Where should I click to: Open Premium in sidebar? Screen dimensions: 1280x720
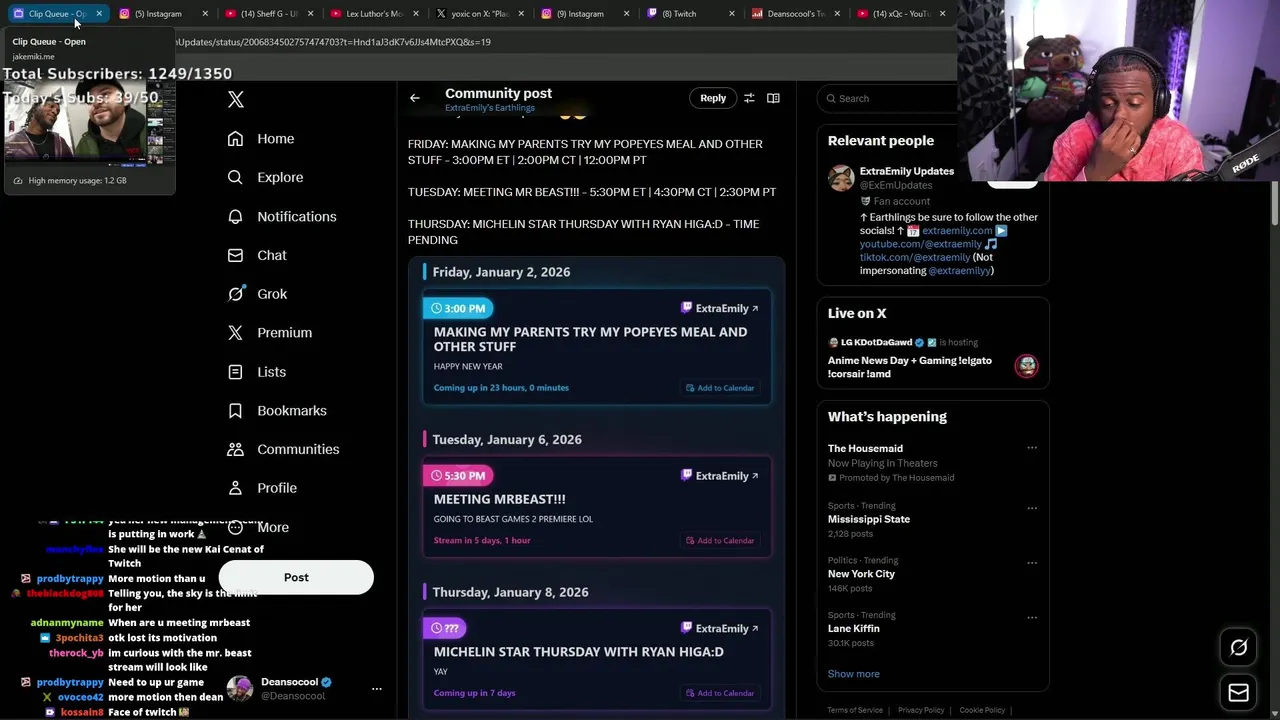tap(270, 333)
